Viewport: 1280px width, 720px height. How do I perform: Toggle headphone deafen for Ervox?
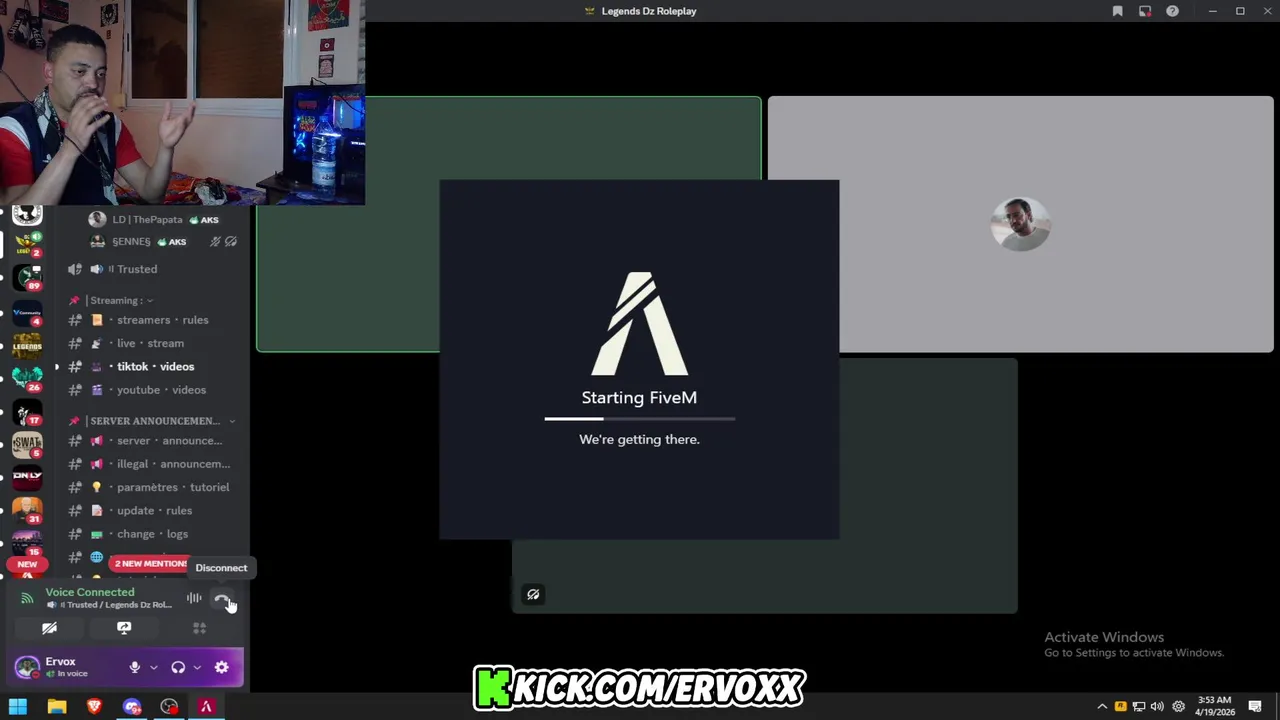coord(178,667)
